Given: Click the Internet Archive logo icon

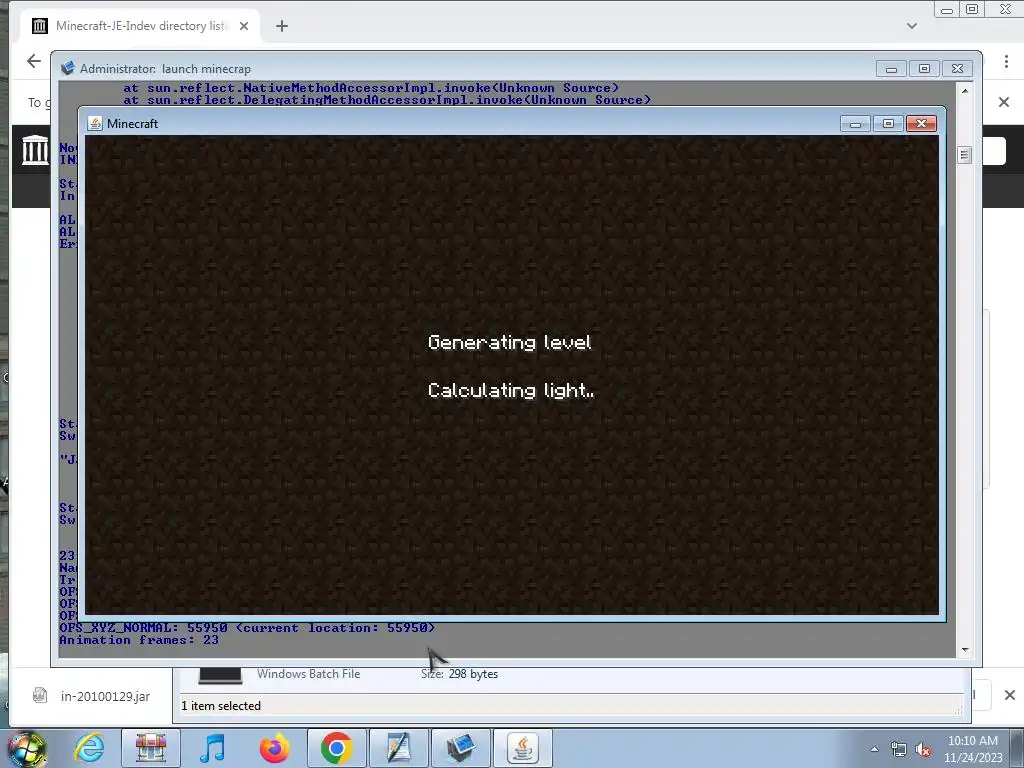Looking at the screenshot, I should (x=35, y=150).
